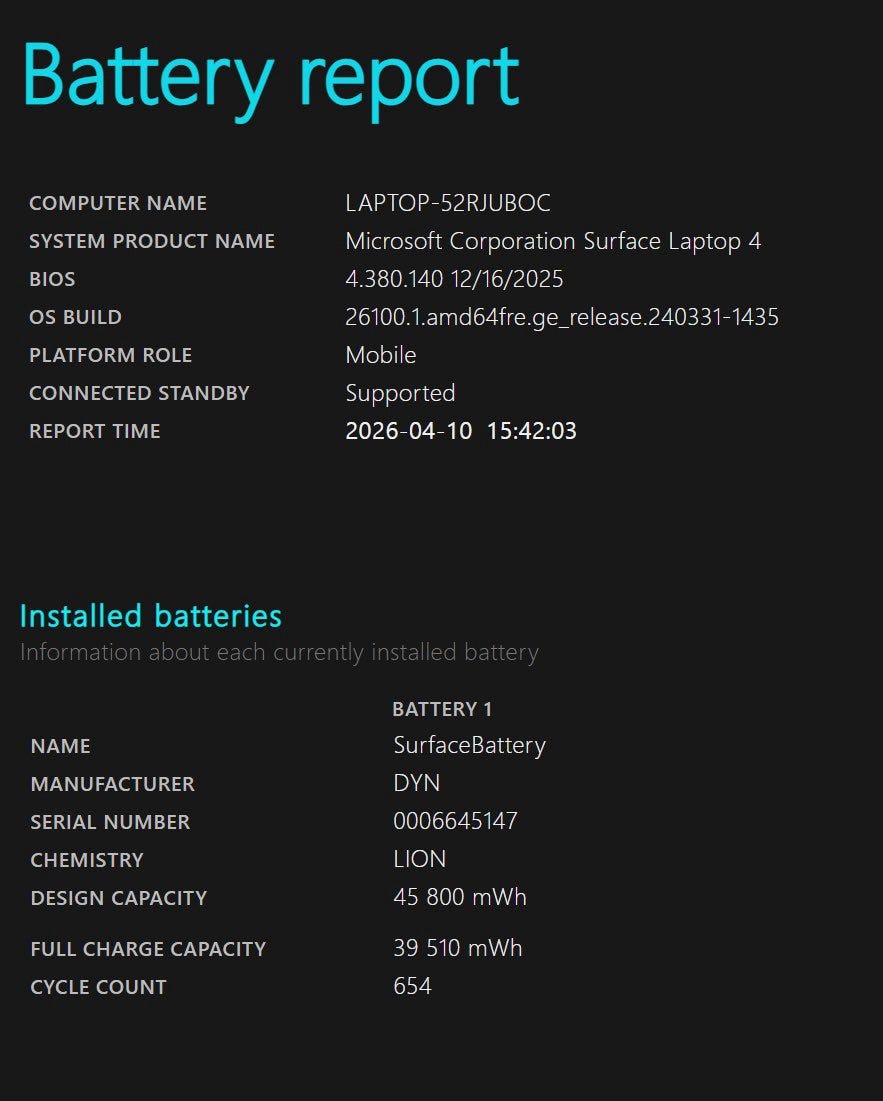Screen dimensions: 883x1101
Task: Click the installed batteries description subtitle
Action: coord(279,653)
